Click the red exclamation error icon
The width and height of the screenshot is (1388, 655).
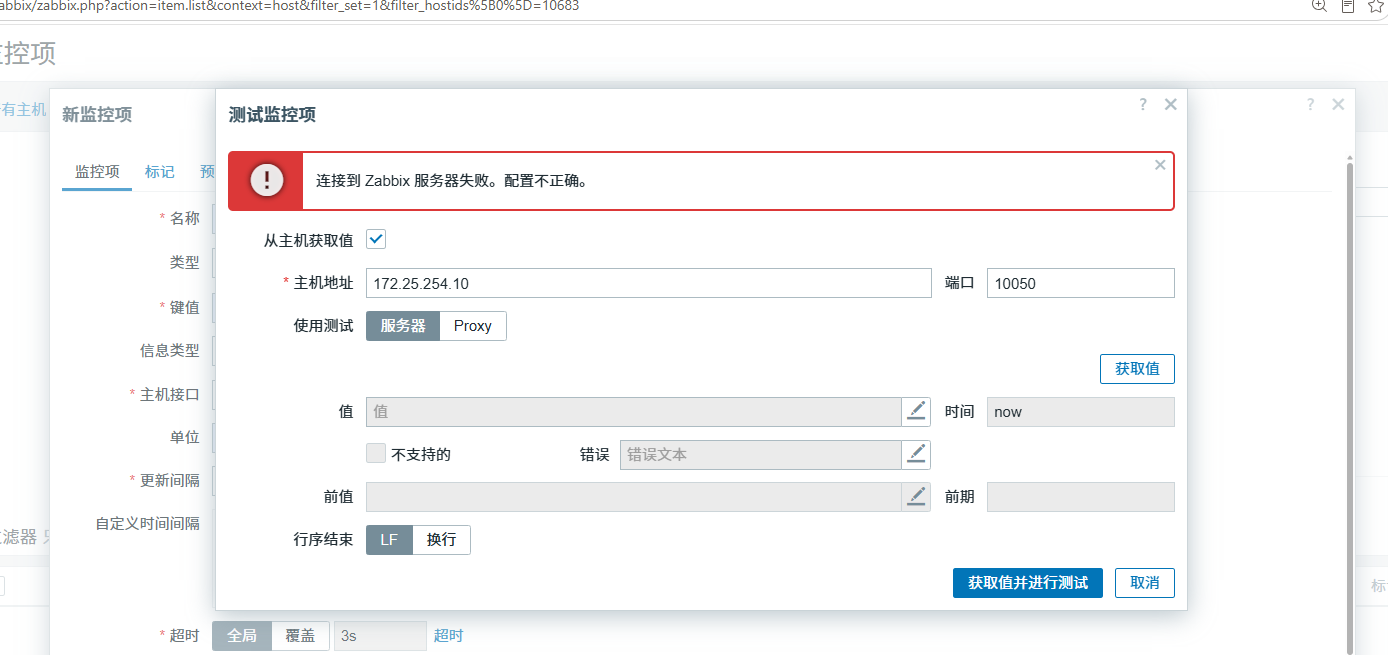click(x=266, y=181)
